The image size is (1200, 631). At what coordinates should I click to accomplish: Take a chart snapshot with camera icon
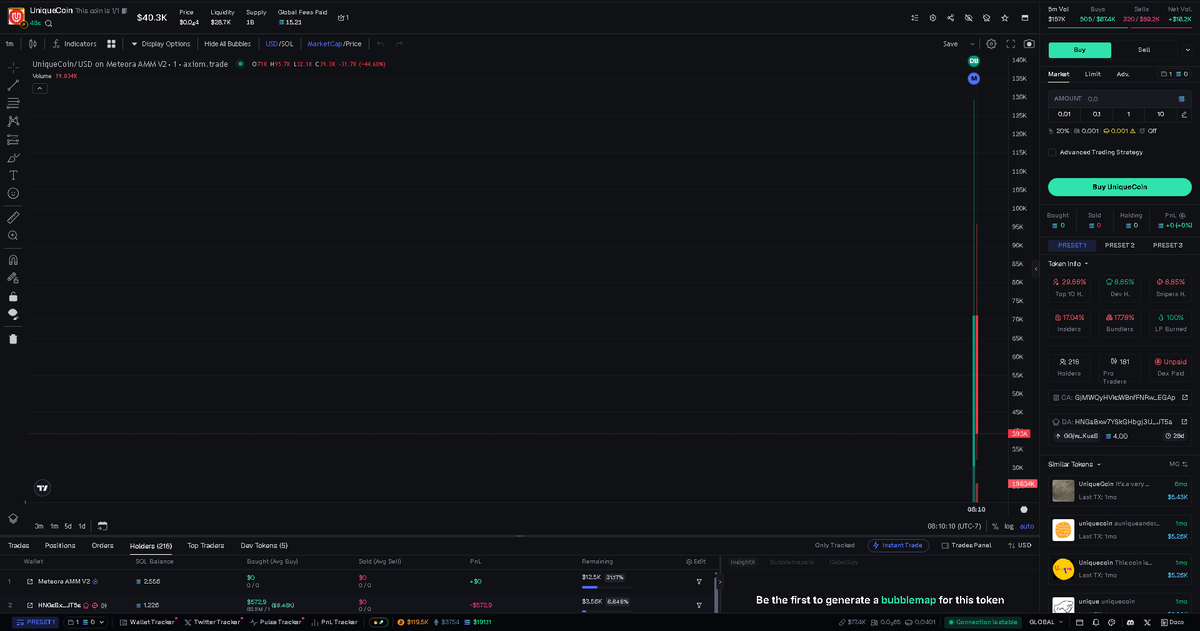click(1029, 44)
